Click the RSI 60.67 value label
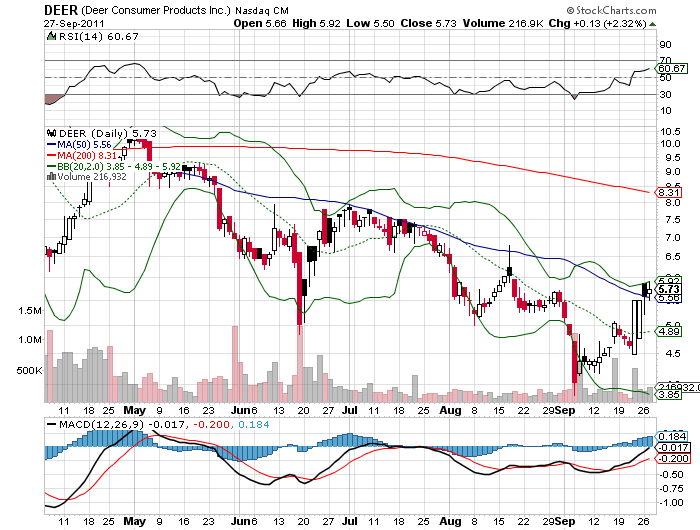This screenshot has width=700, height=530. point(671,69)
